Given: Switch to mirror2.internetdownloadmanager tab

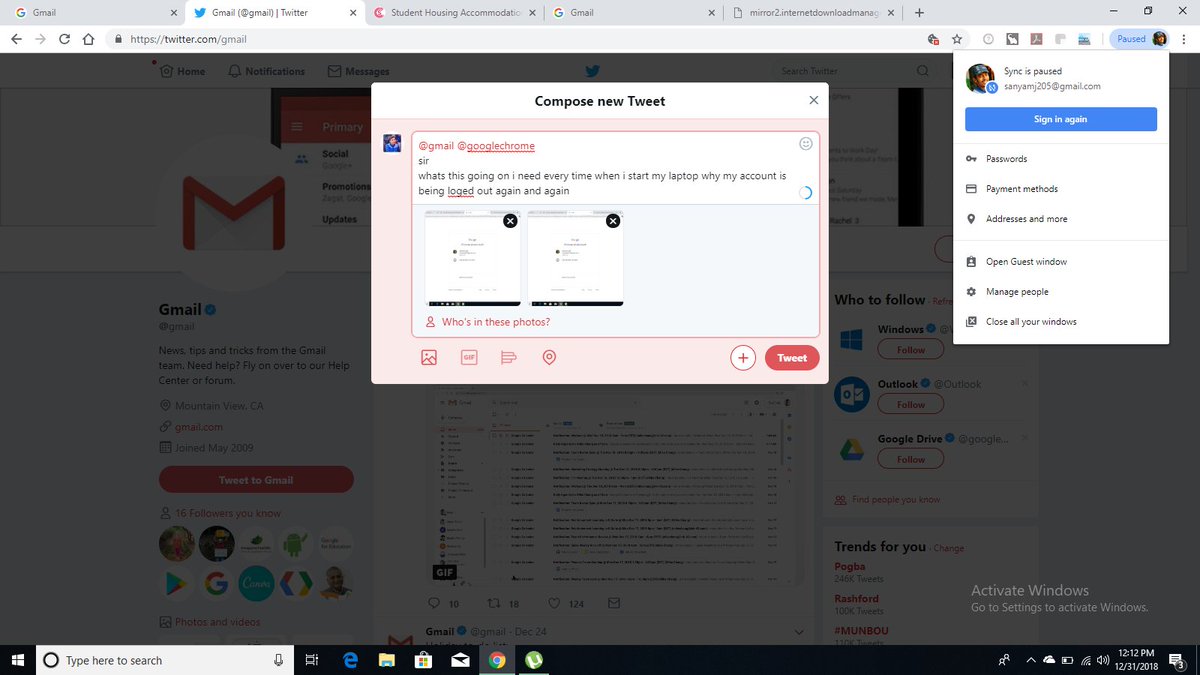Looking at the screenshot, I should (x=811, y=12).
